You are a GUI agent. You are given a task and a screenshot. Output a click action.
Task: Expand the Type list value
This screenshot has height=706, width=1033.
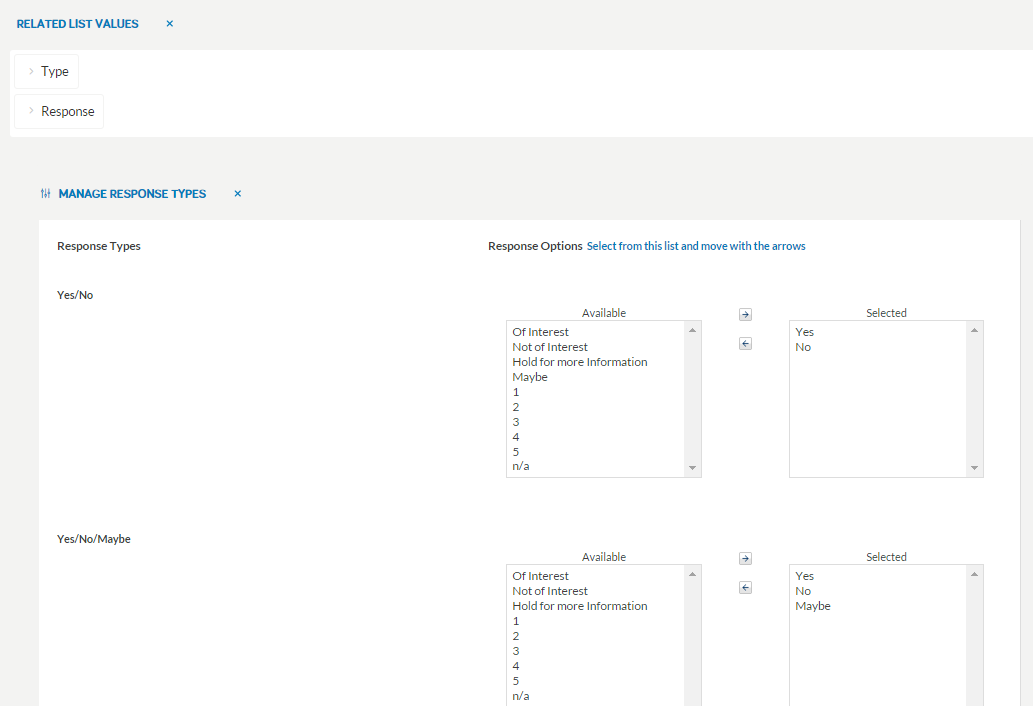(x=47, y=71)
